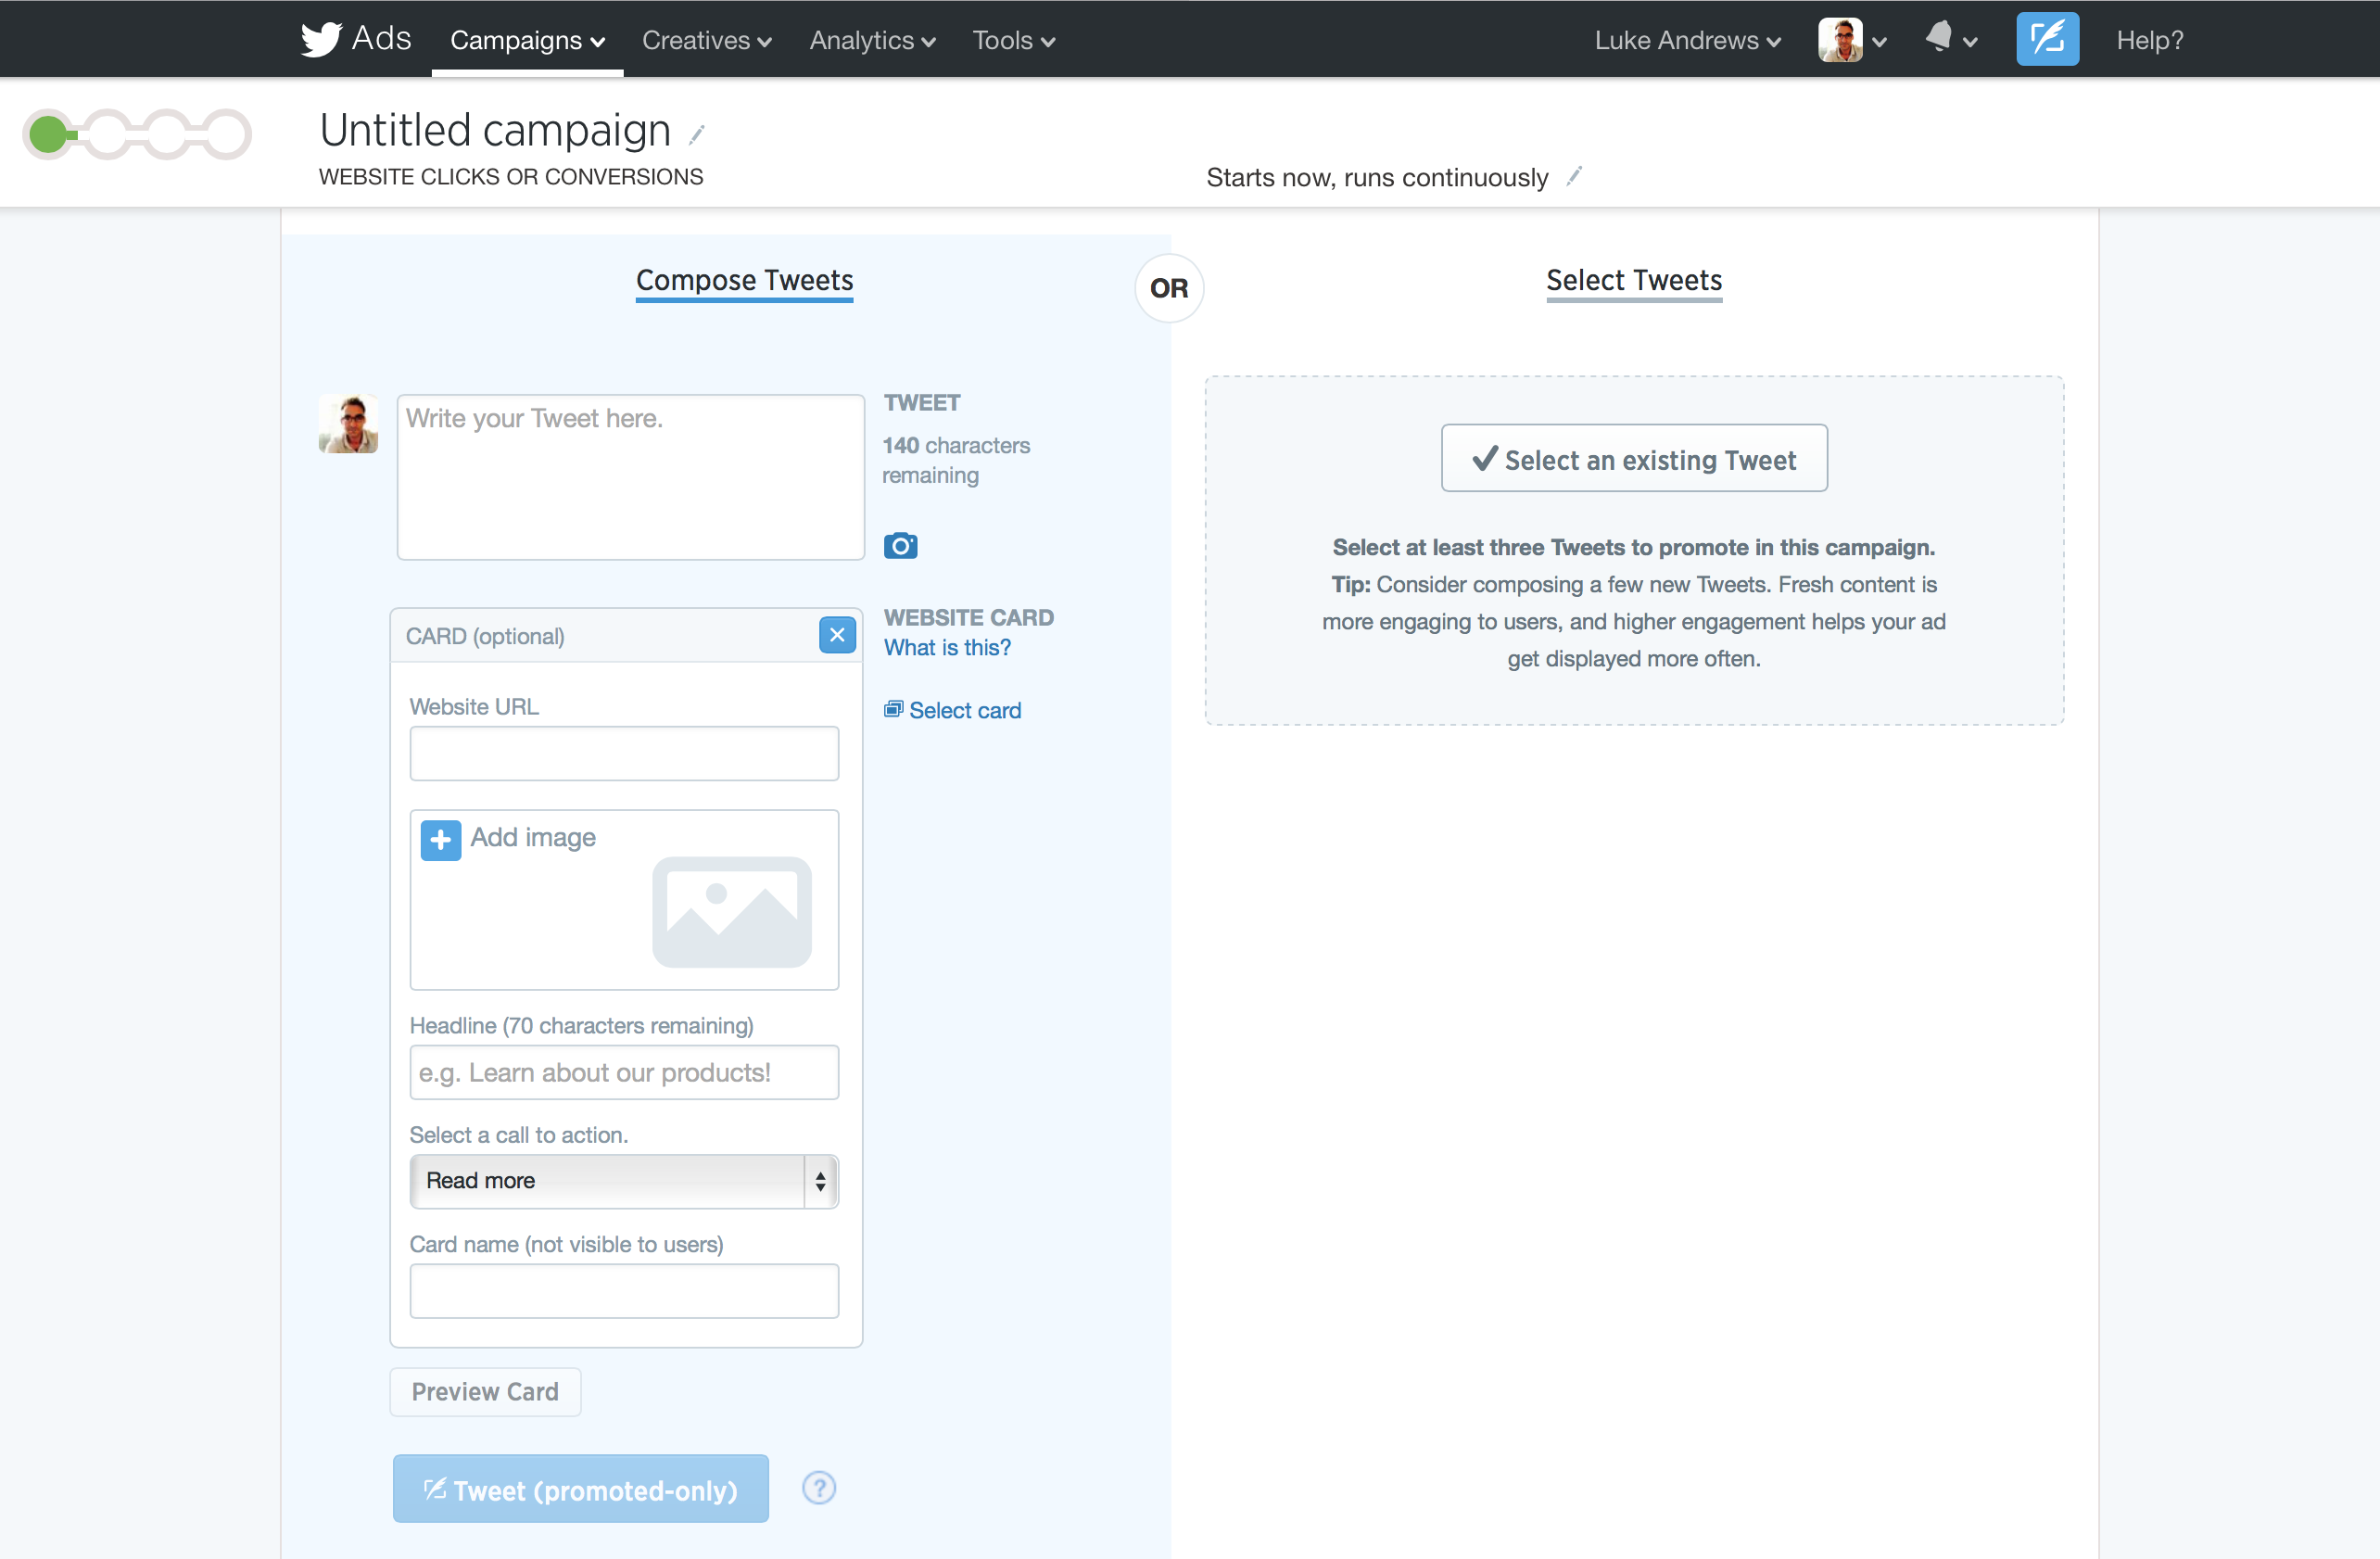
Task: Click the second step circle in the progress tracker
Action: click(107, 134)
